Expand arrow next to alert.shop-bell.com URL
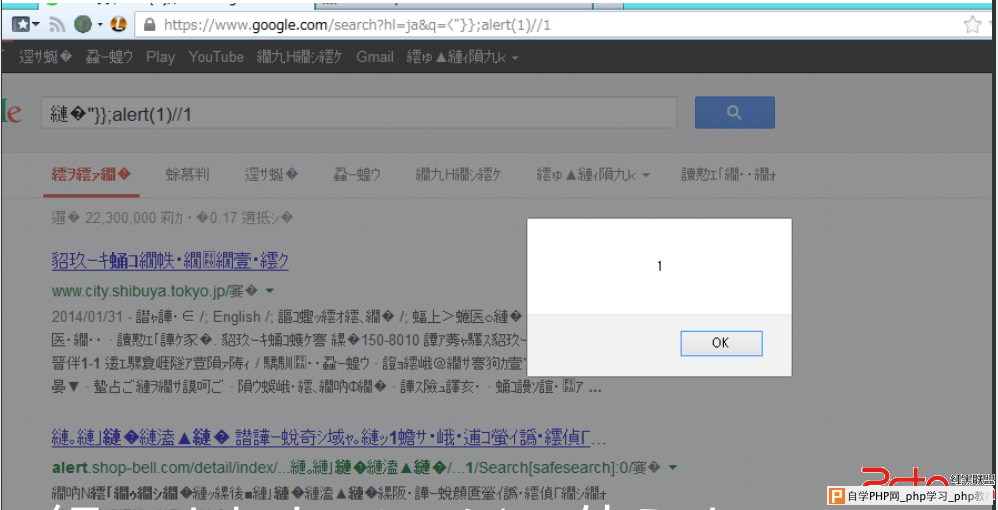 (x=672, y=468)
